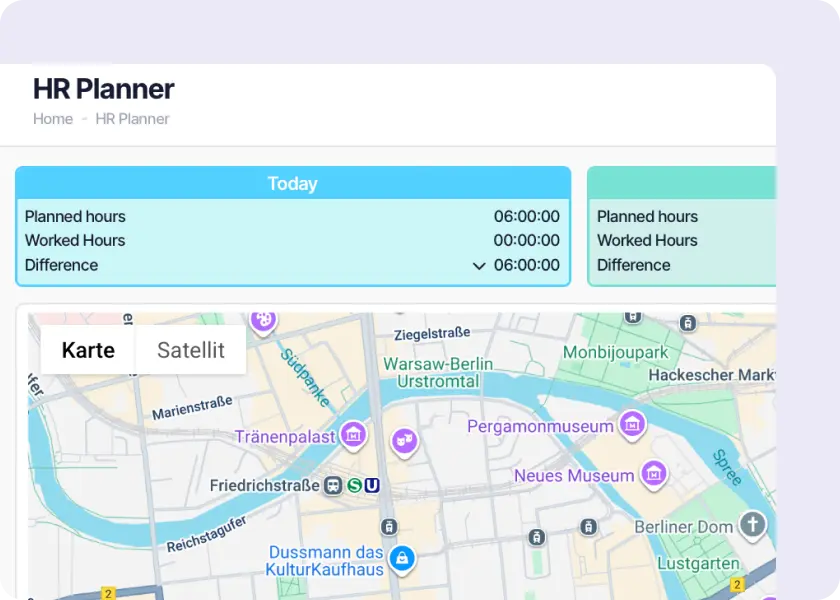
Task: Select the theater masks map pin
Action: click(x=404, y=441)
